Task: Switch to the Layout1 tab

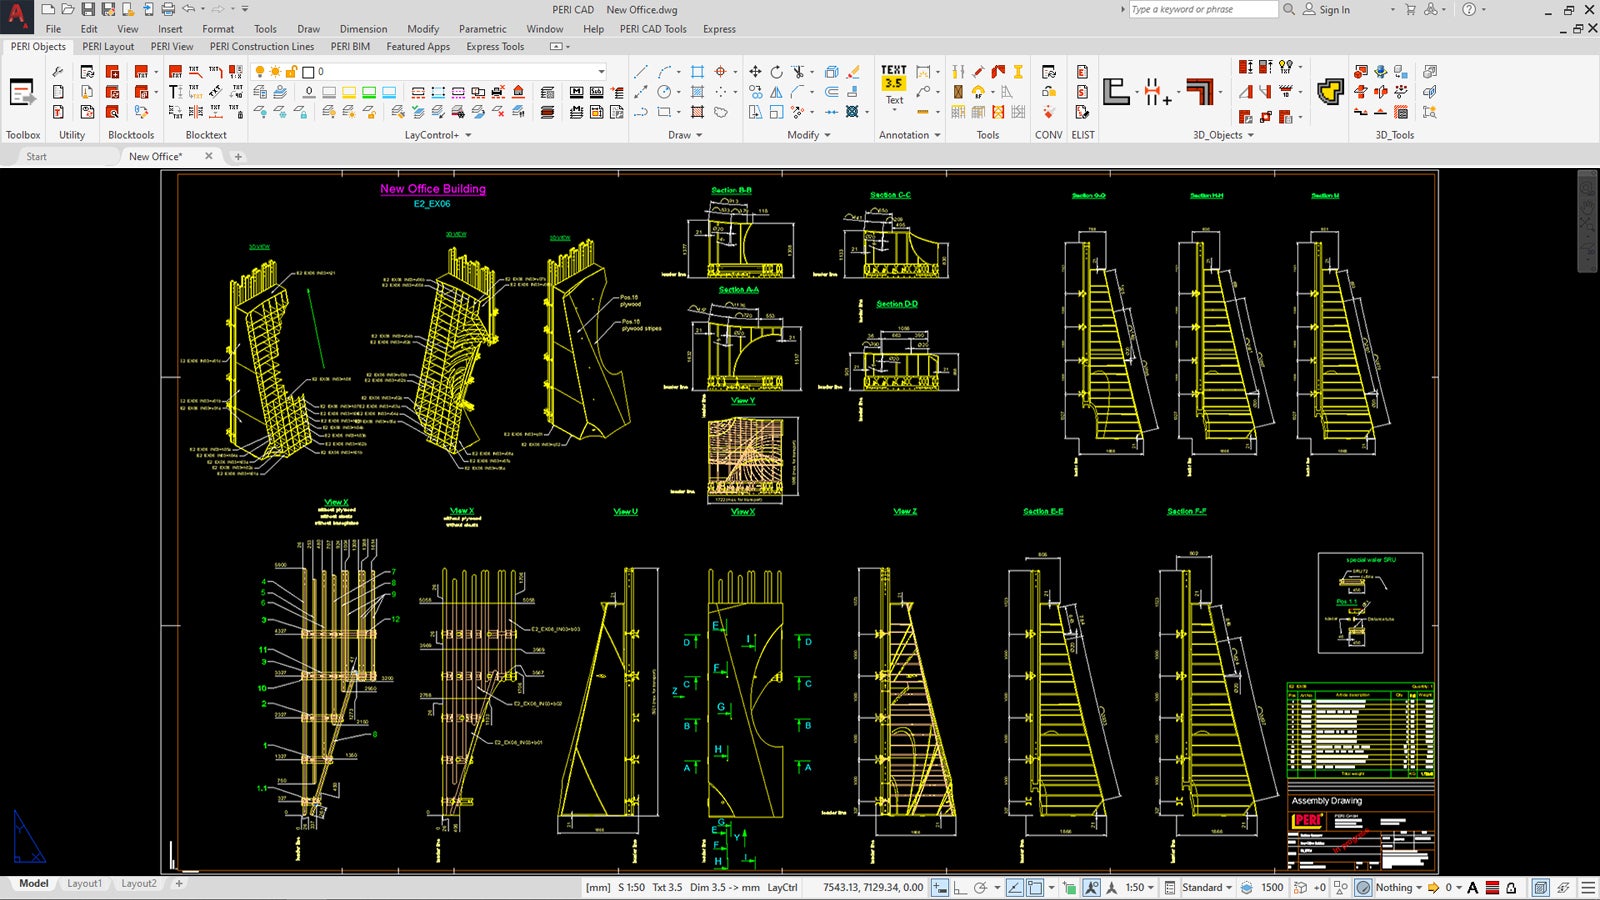Action: tap(84, 884)
